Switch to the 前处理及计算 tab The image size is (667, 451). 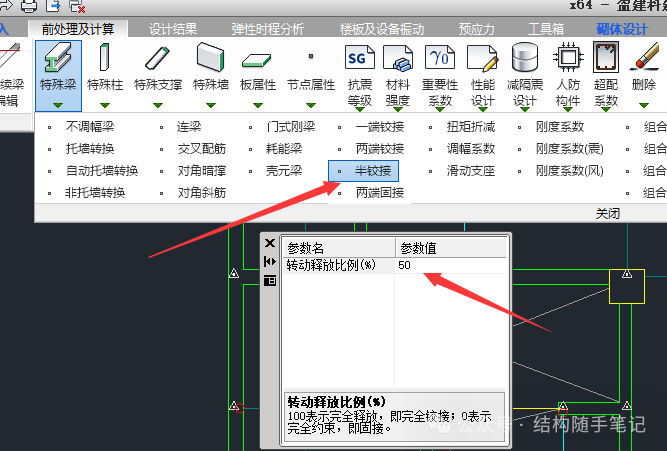pos(78,29)
